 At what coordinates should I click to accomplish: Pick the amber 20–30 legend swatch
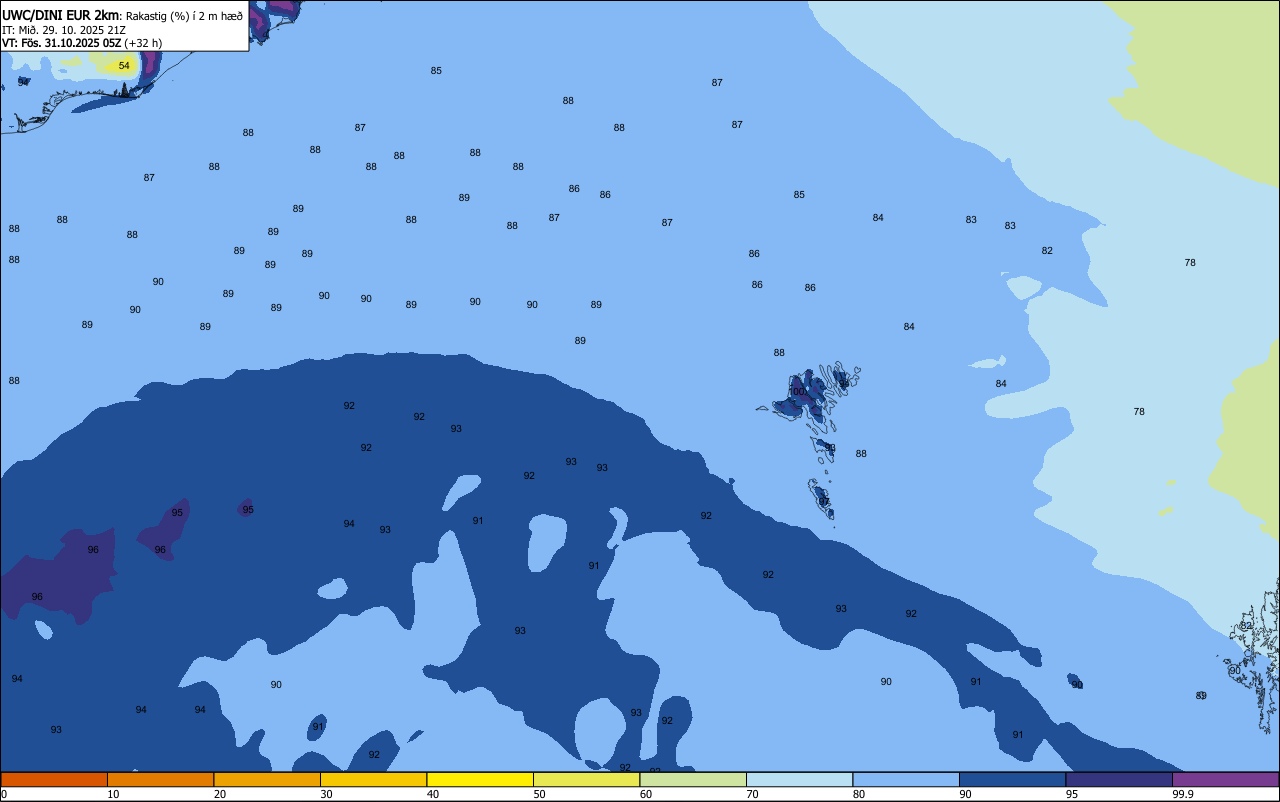pyautogui.click(x=267, y=779)
